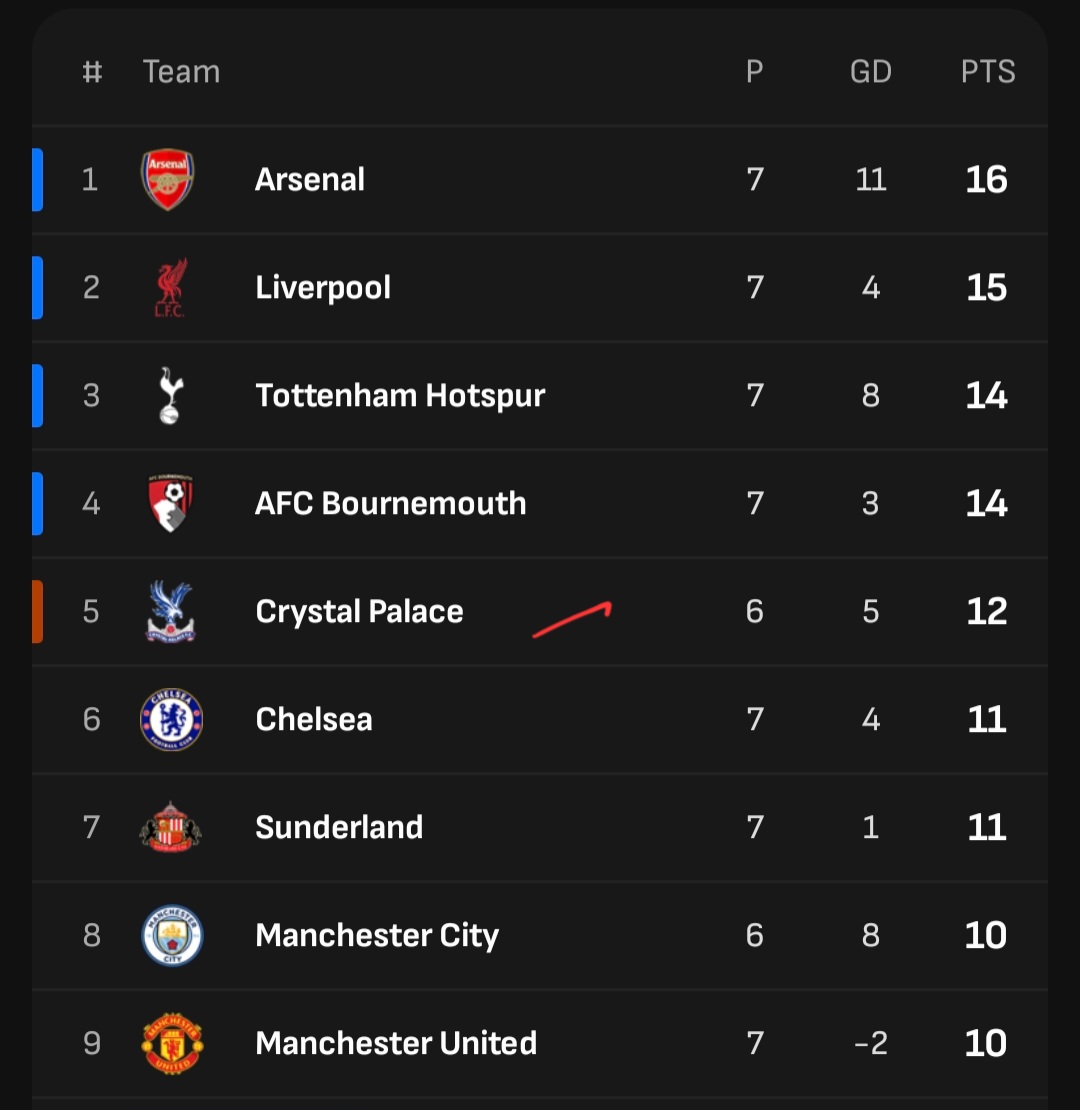
Task: Sort by GD column header
Action: tap(870, 72)
